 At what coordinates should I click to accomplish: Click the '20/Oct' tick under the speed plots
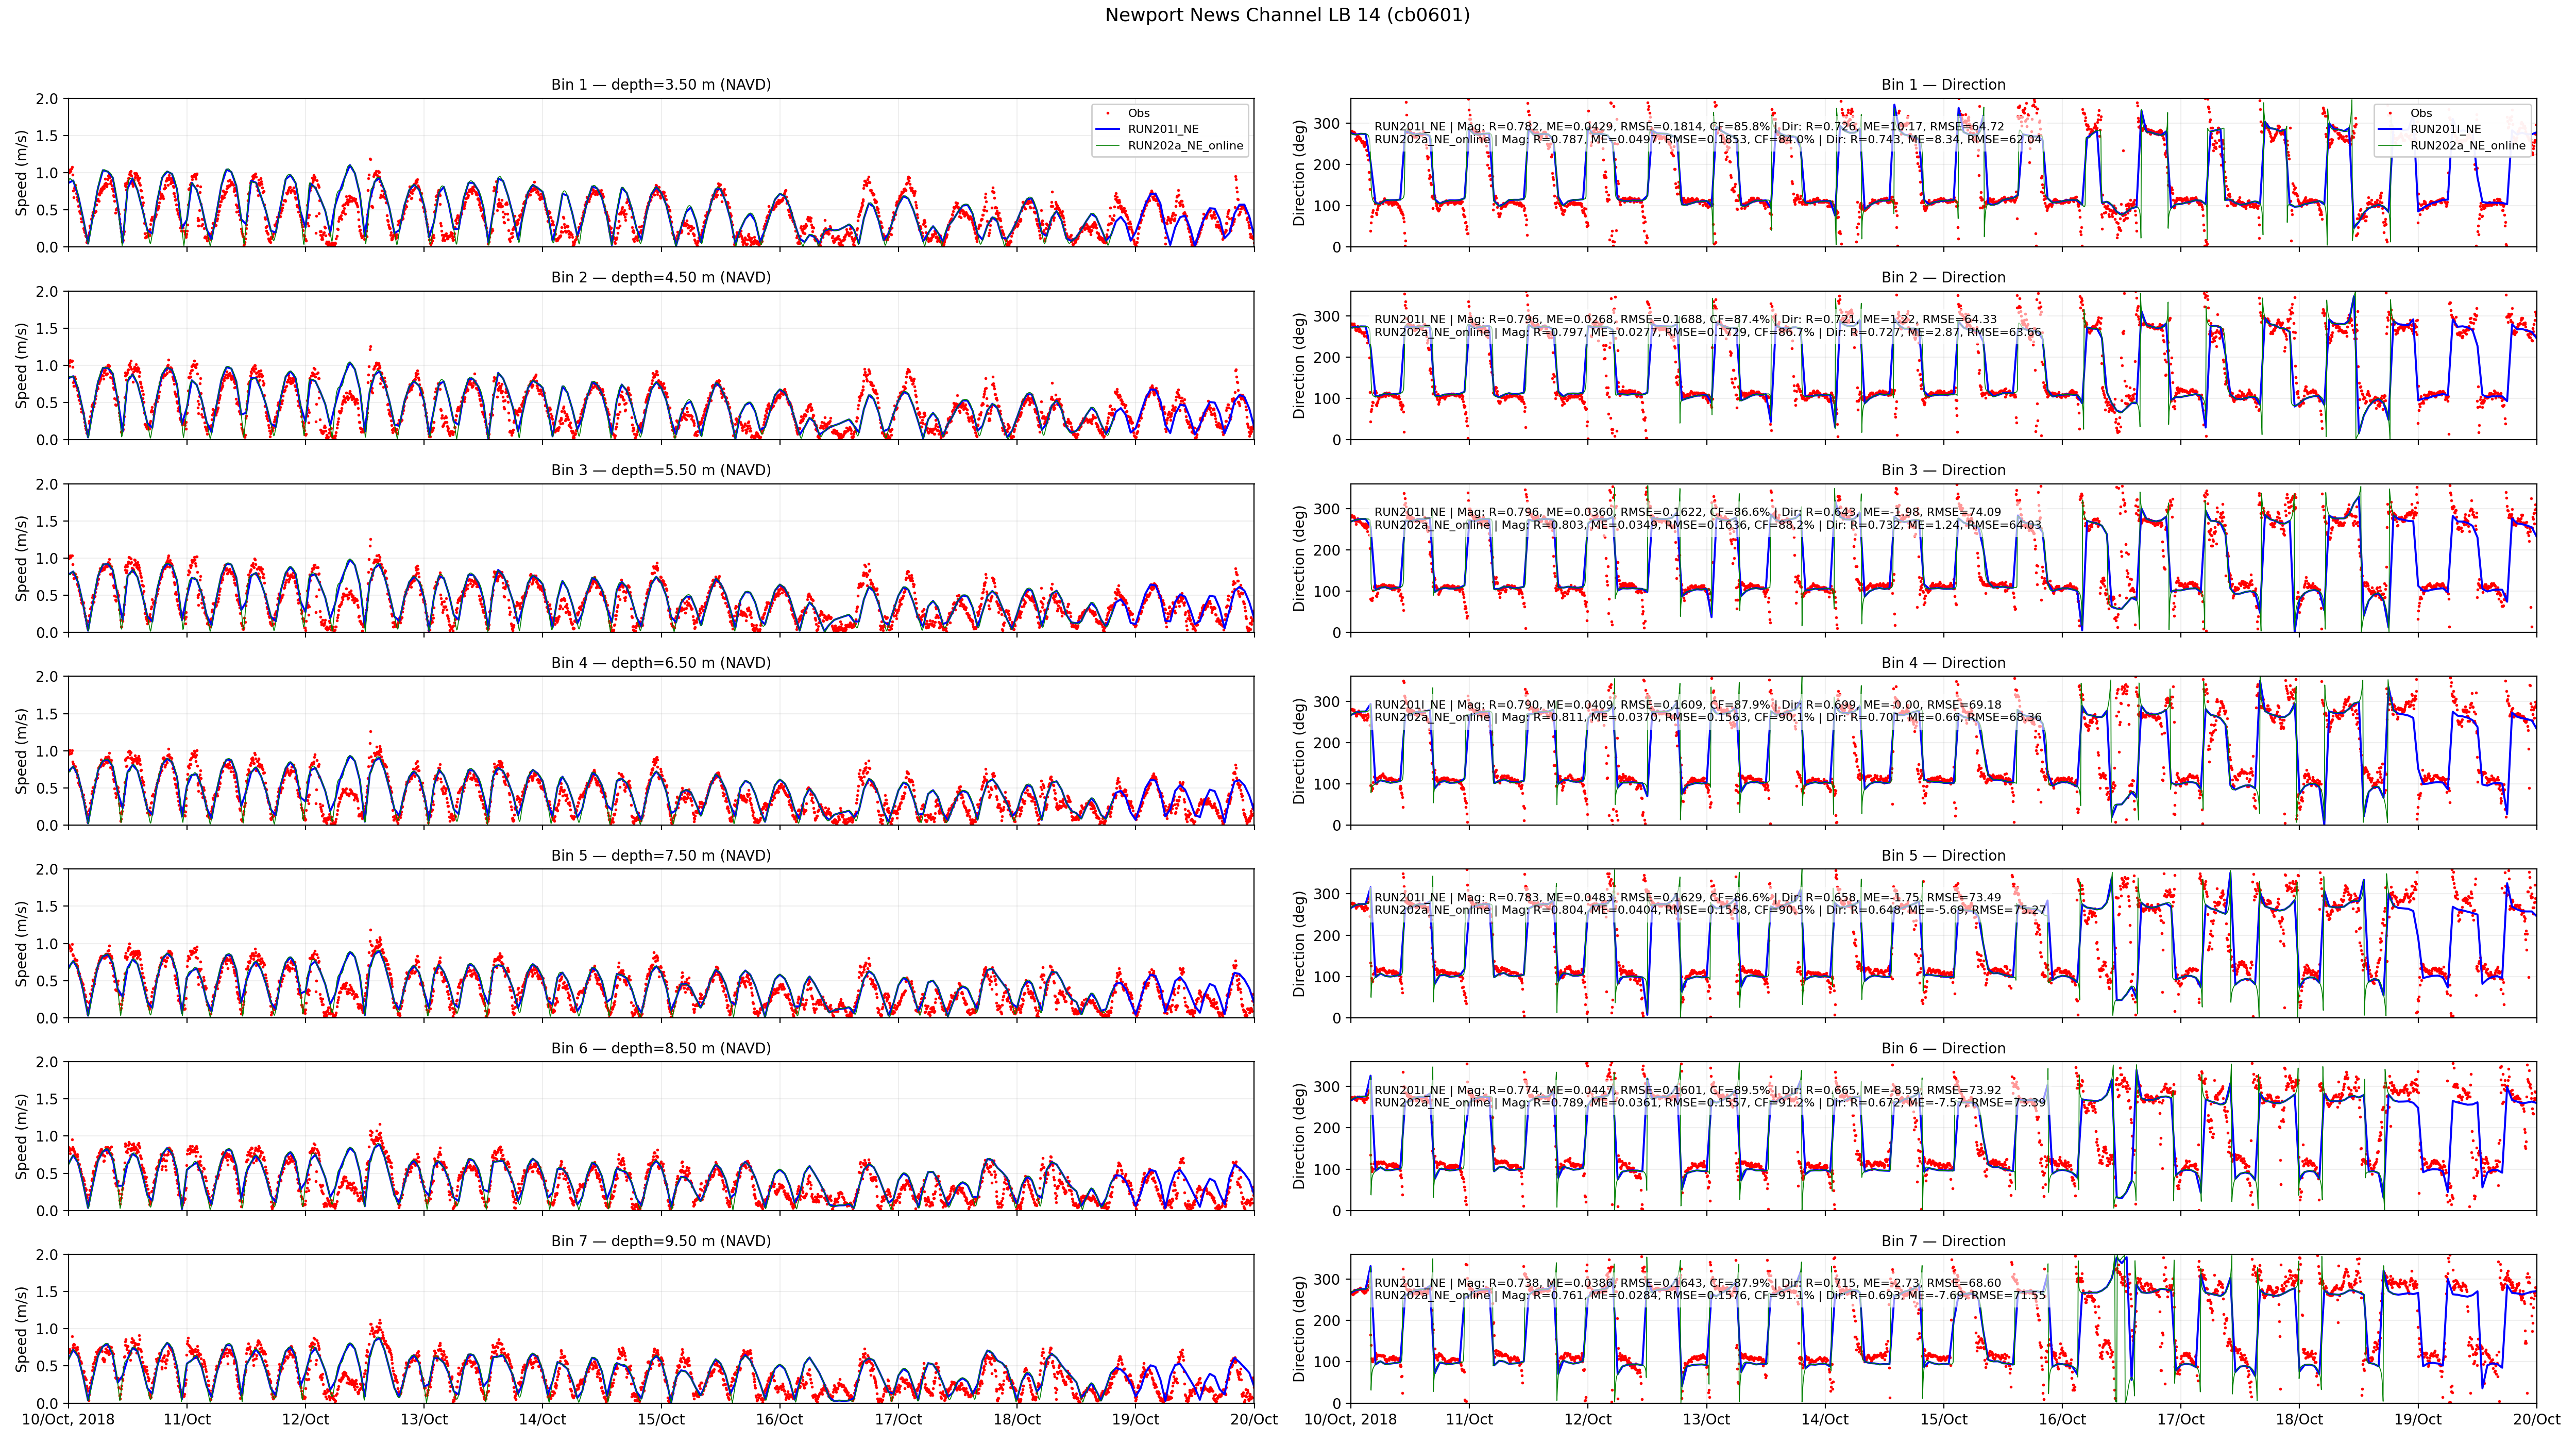click(1254, 1419)
